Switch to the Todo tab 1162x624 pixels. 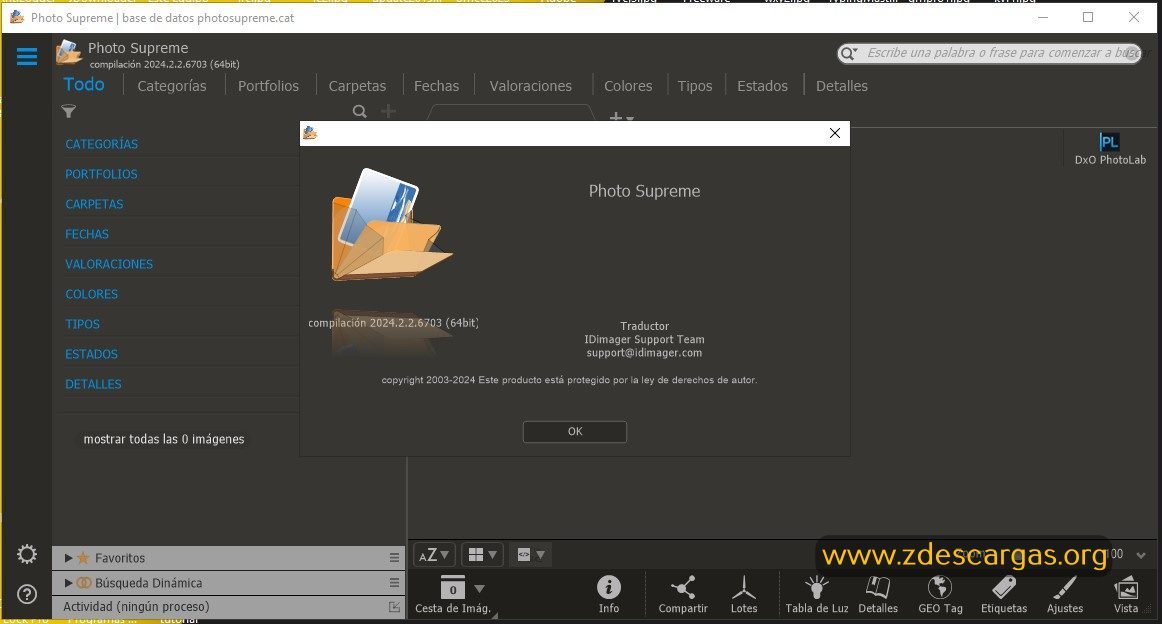84,84
